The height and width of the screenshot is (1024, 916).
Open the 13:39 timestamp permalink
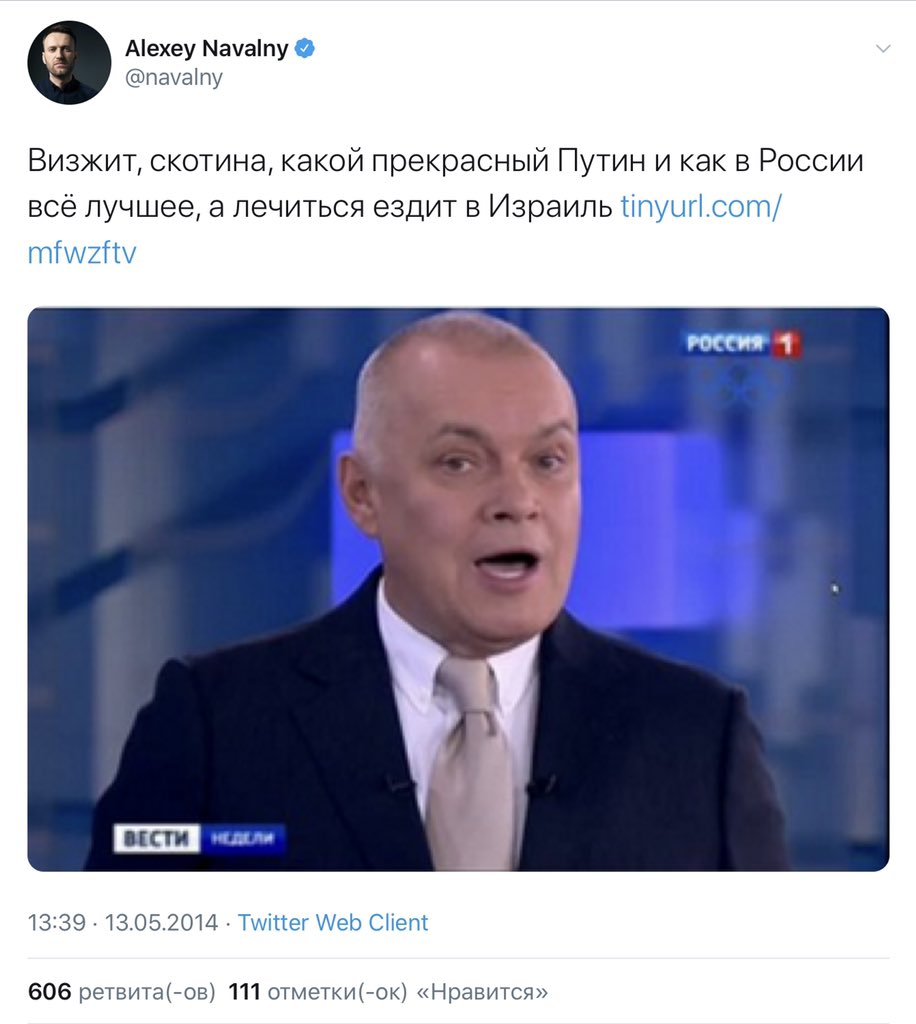57,922
